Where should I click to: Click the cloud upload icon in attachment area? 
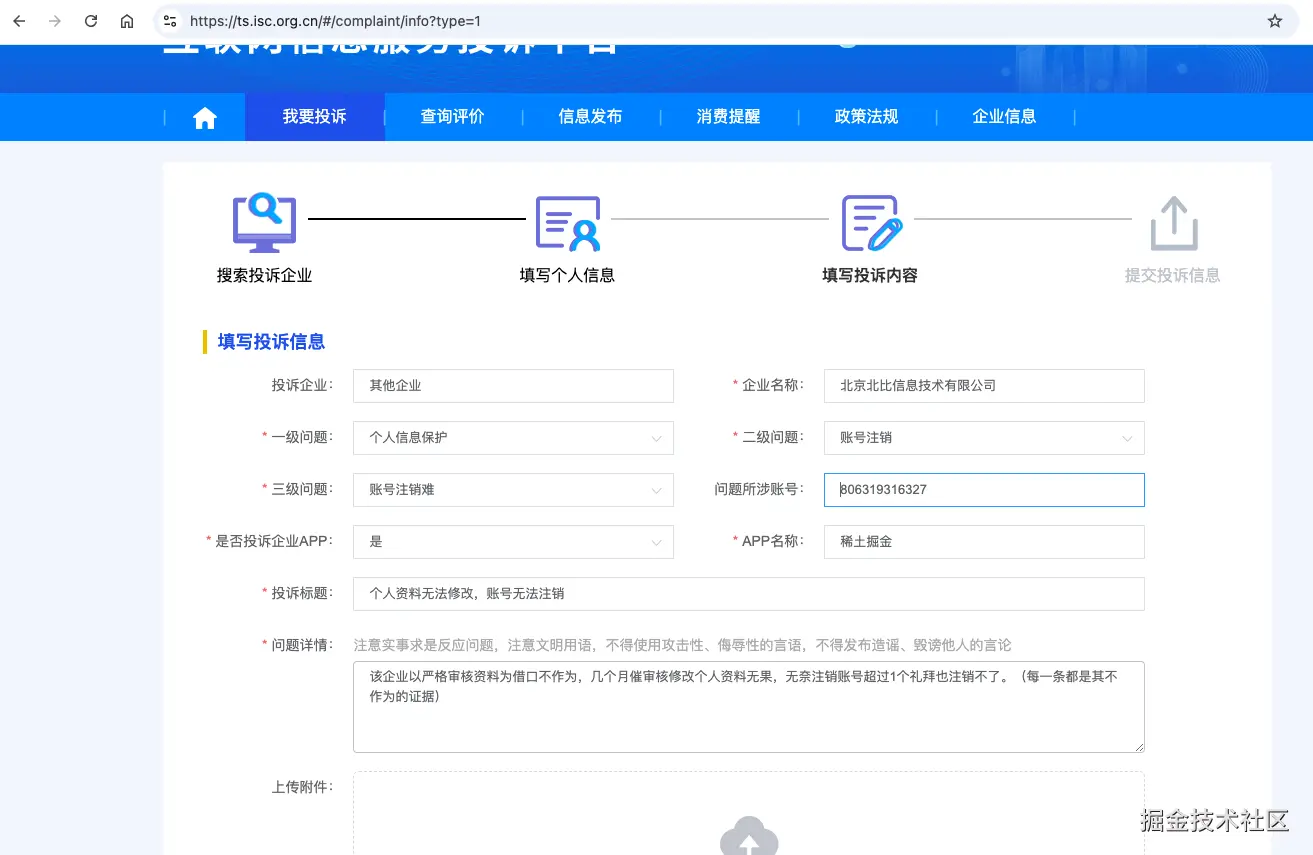pyautogui.click(x=748, y=842)
